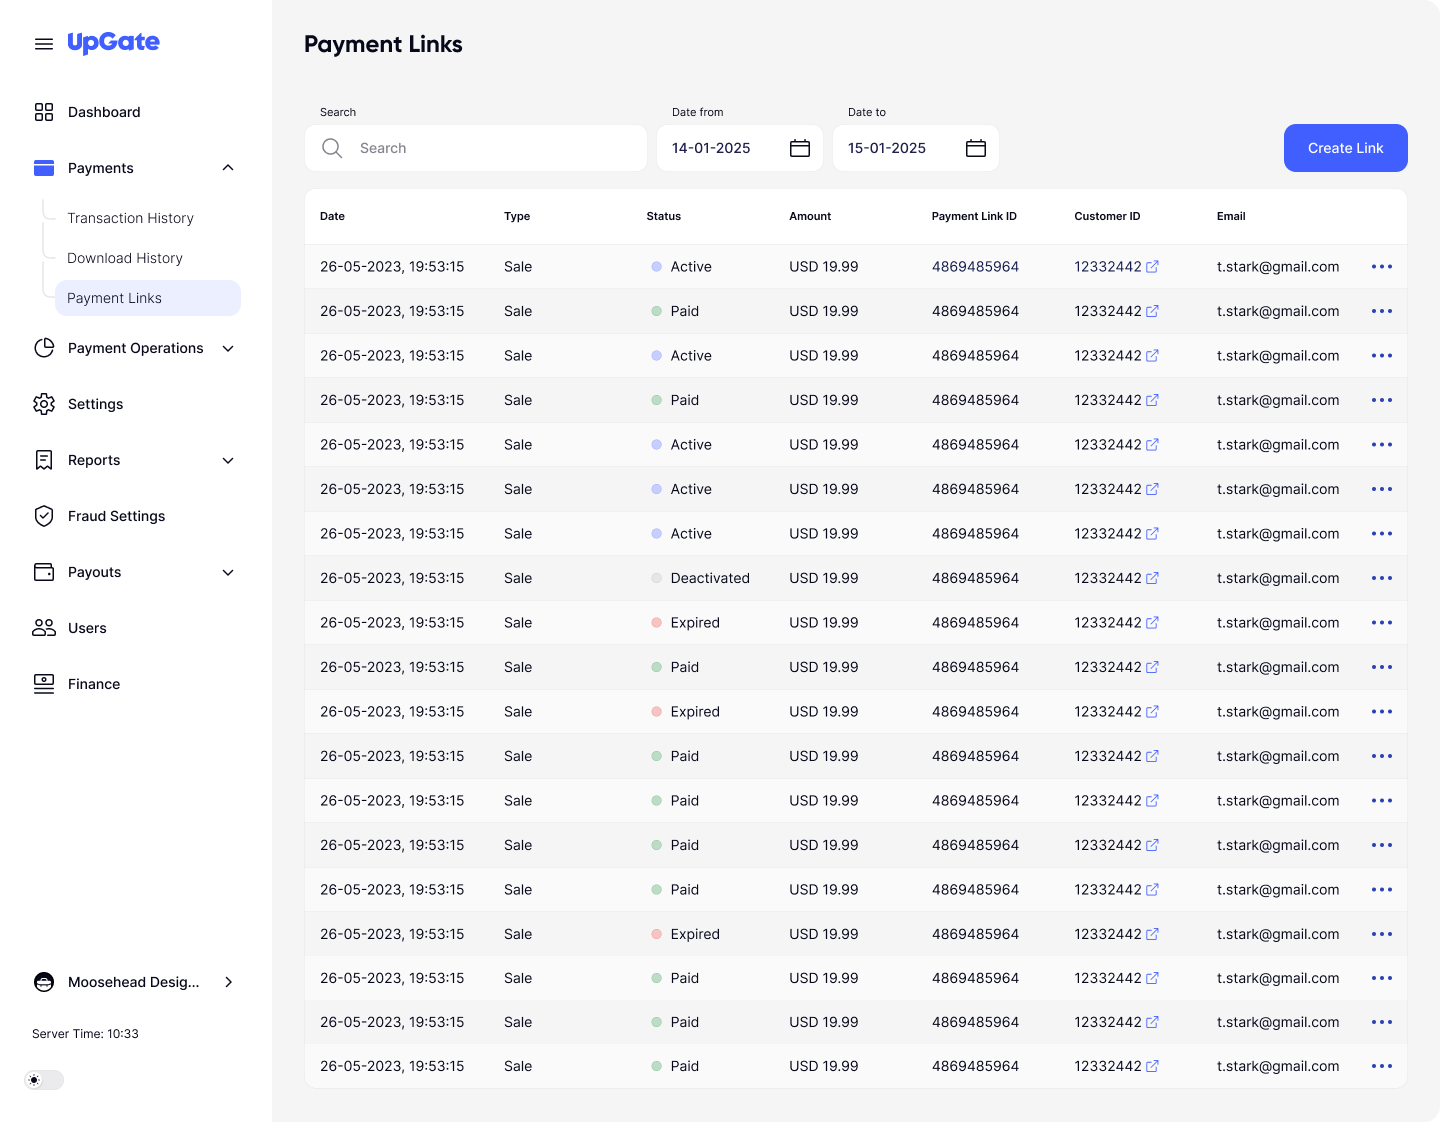Click the Finance sidebar icon

click(x=44, y=684)
